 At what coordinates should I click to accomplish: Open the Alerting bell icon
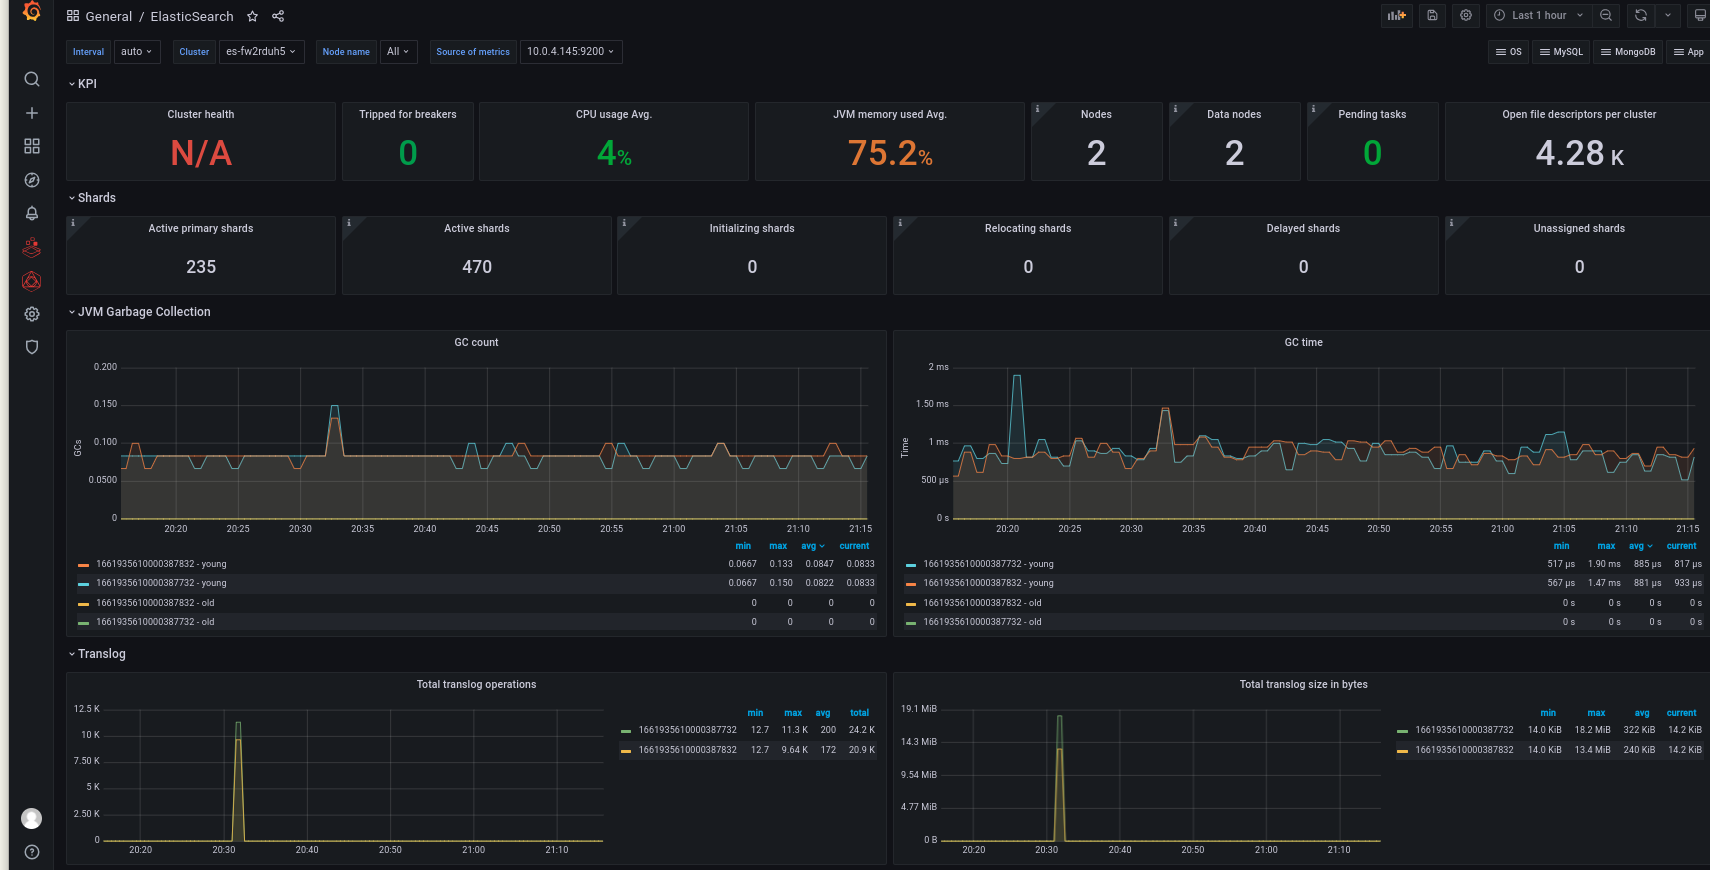click(32, 213)
